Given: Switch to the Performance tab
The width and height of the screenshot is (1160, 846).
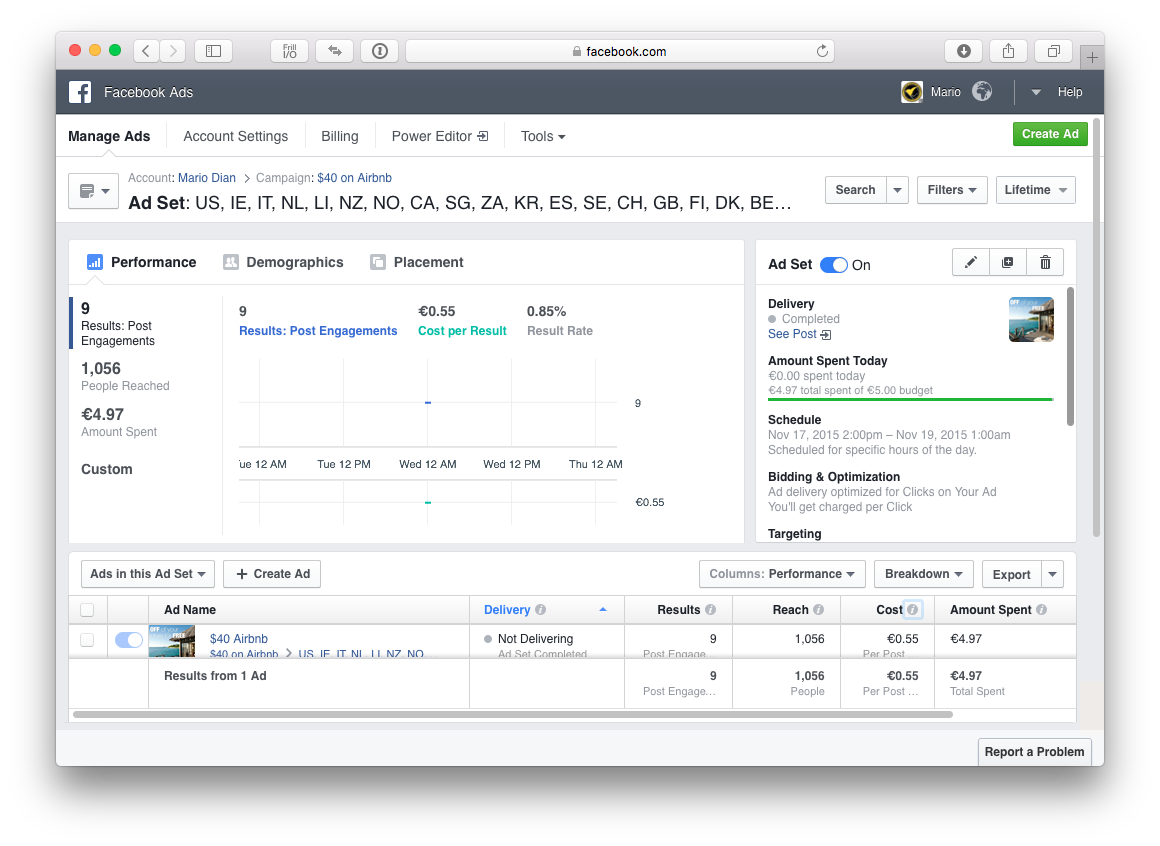Looking at the screenshot, I should [141, 262].
